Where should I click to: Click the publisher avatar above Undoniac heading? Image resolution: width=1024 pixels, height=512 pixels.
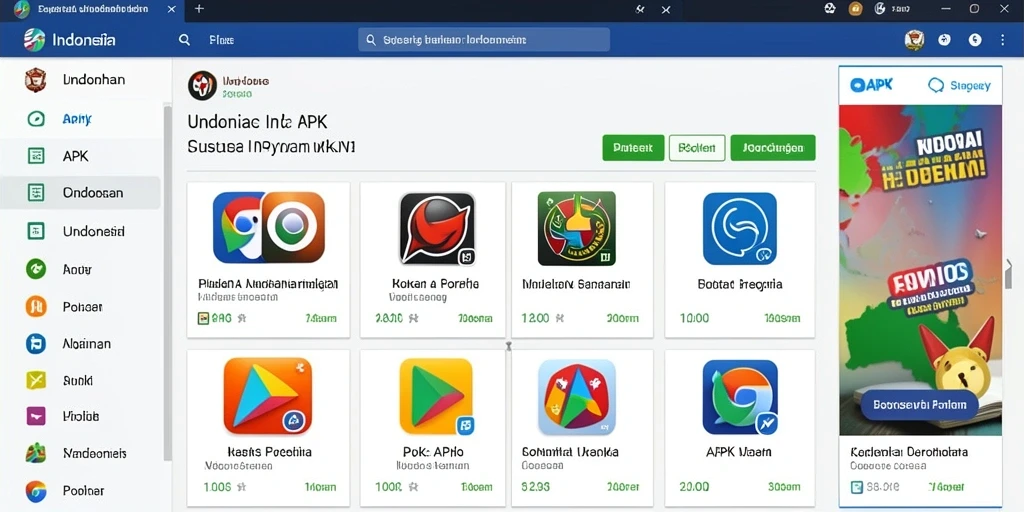202,86
